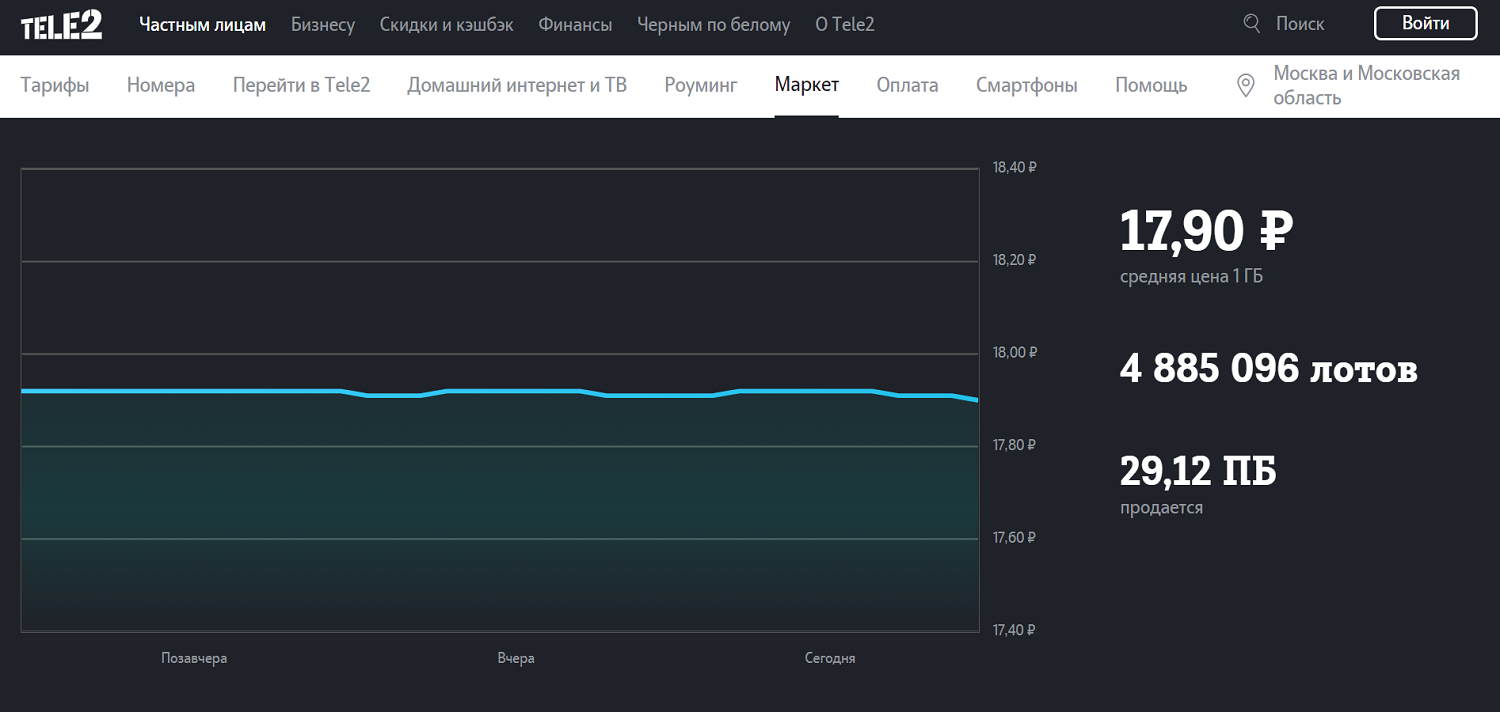Open the Финансы section
This screenshot has width=1500, height=712.
[x=575, y=24]
